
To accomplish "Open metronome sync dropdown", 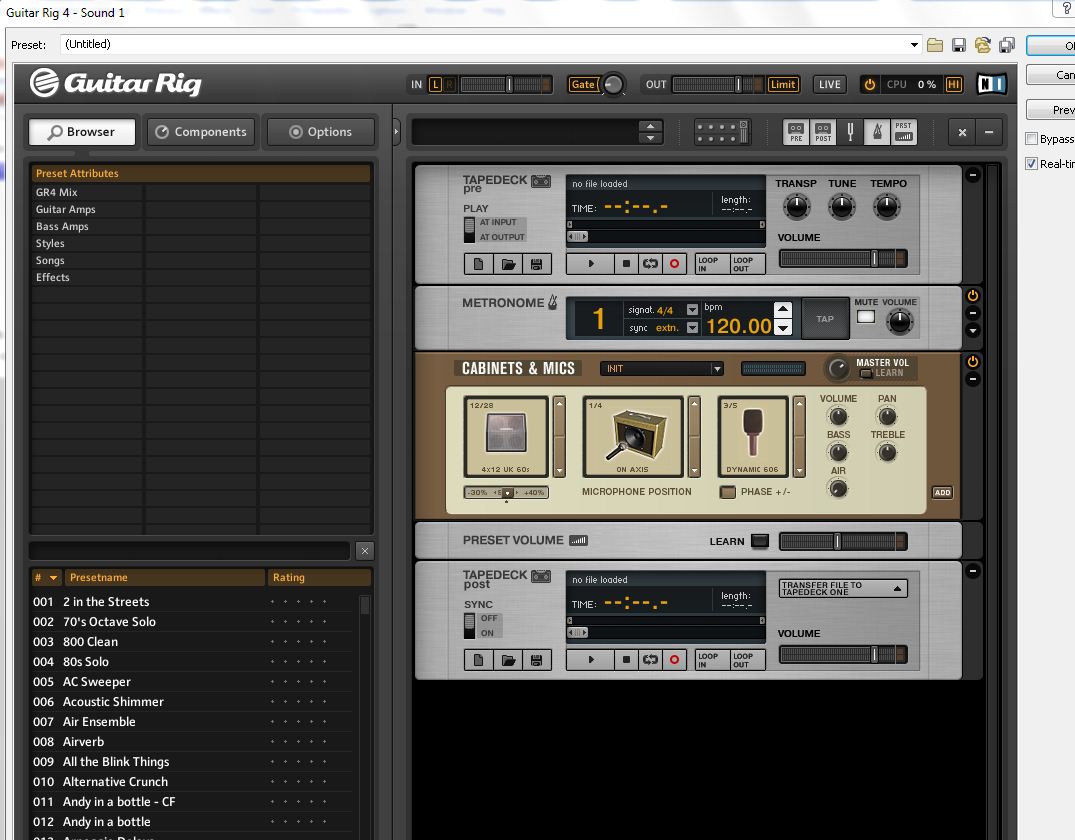I will pos(692,328).
